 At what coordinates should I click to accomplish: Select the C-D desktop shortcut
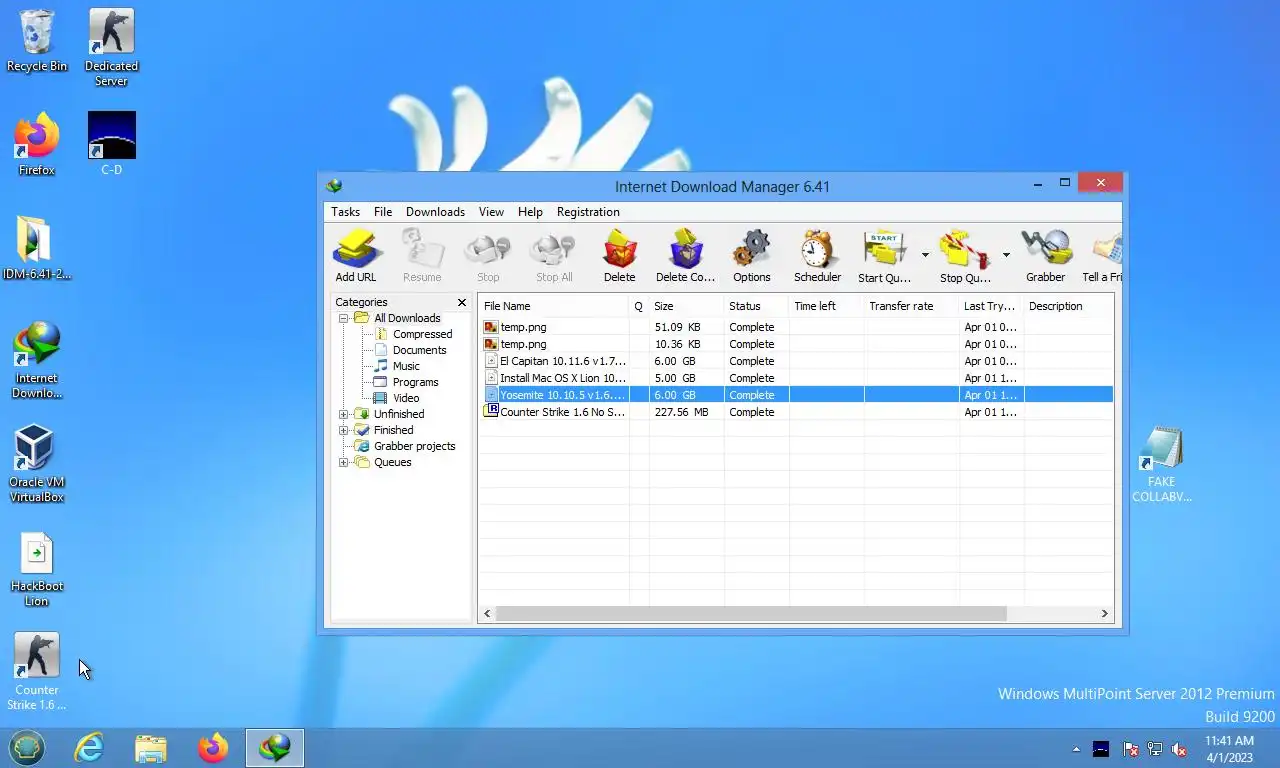(x=111, y=144)
